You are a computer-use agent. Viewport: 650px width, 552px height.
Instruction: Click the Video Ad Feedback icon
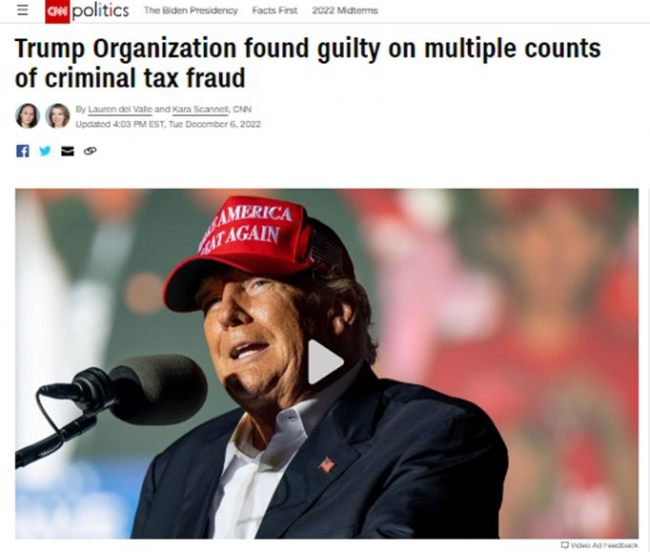click(565, 545)
